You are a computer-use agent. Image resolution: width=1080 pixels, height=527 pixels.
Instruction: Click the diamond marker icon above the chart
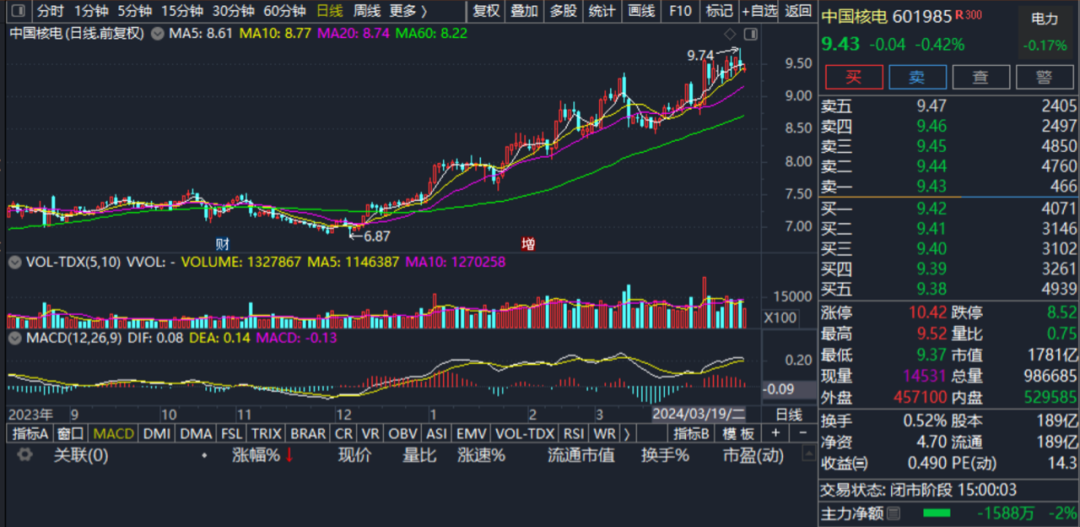tap(731, 33)
